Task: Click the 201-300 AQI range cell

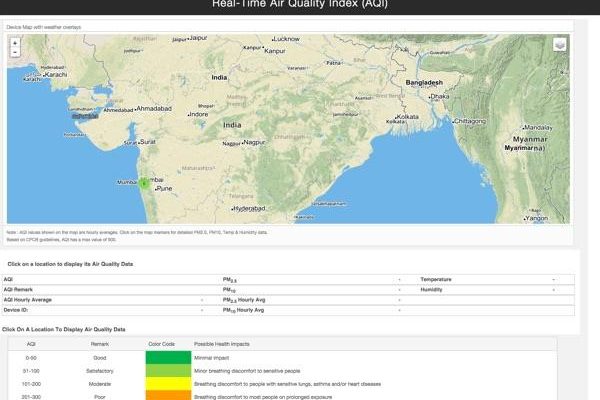Action: tap(31, 397)
